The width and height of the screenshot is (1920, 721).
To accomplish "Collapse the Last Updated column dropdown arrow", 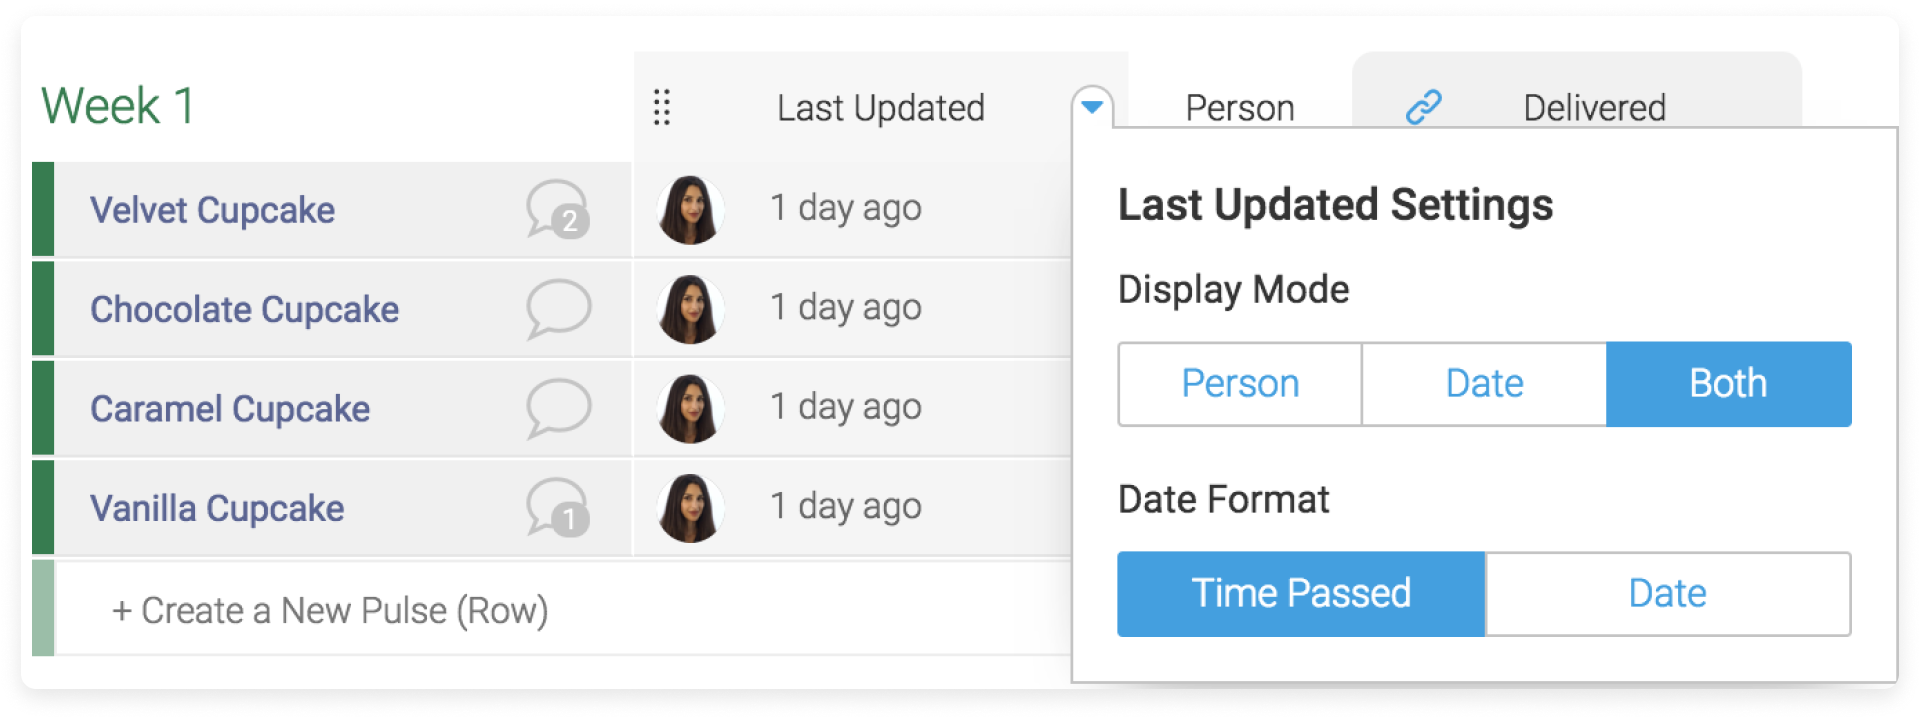I will 1092,106.
